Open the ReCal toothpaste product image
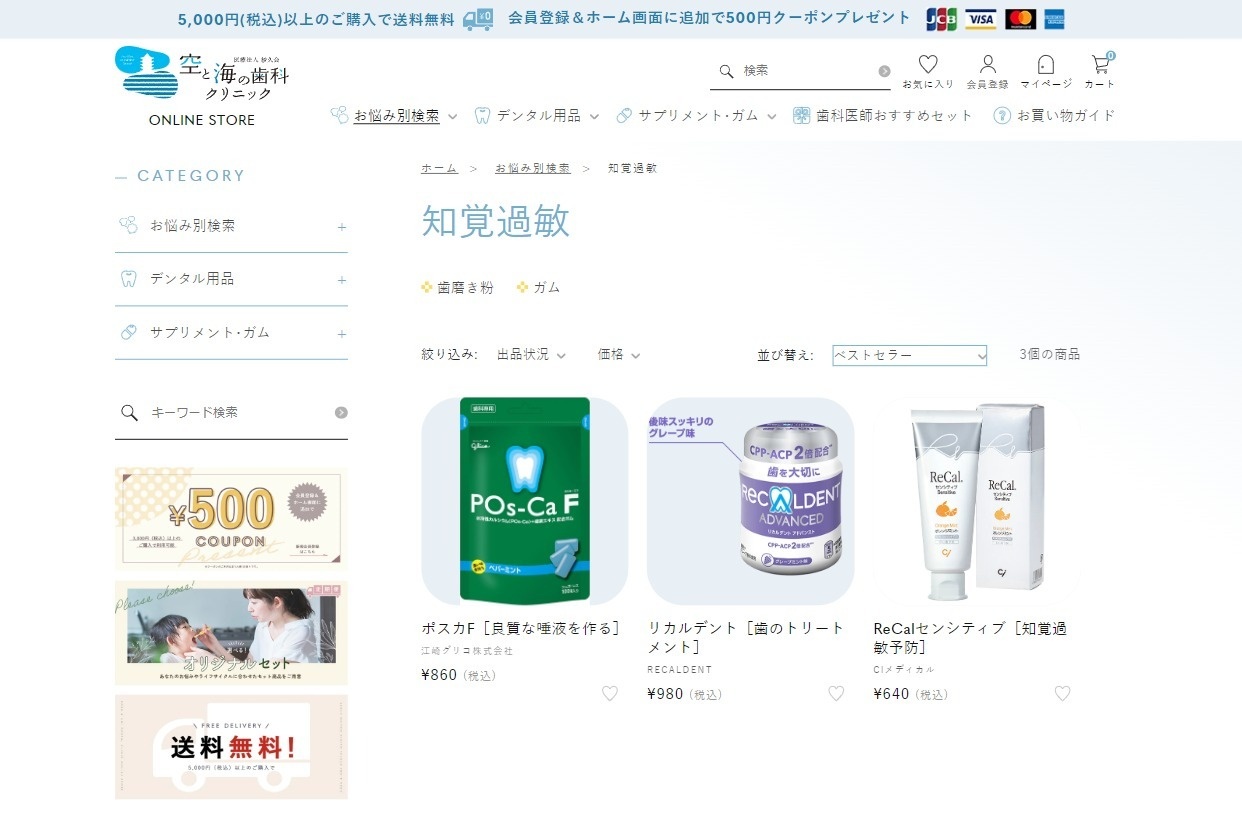Image resolution: width=1242 pixels, height=828 pixels. tap(977, 501)
